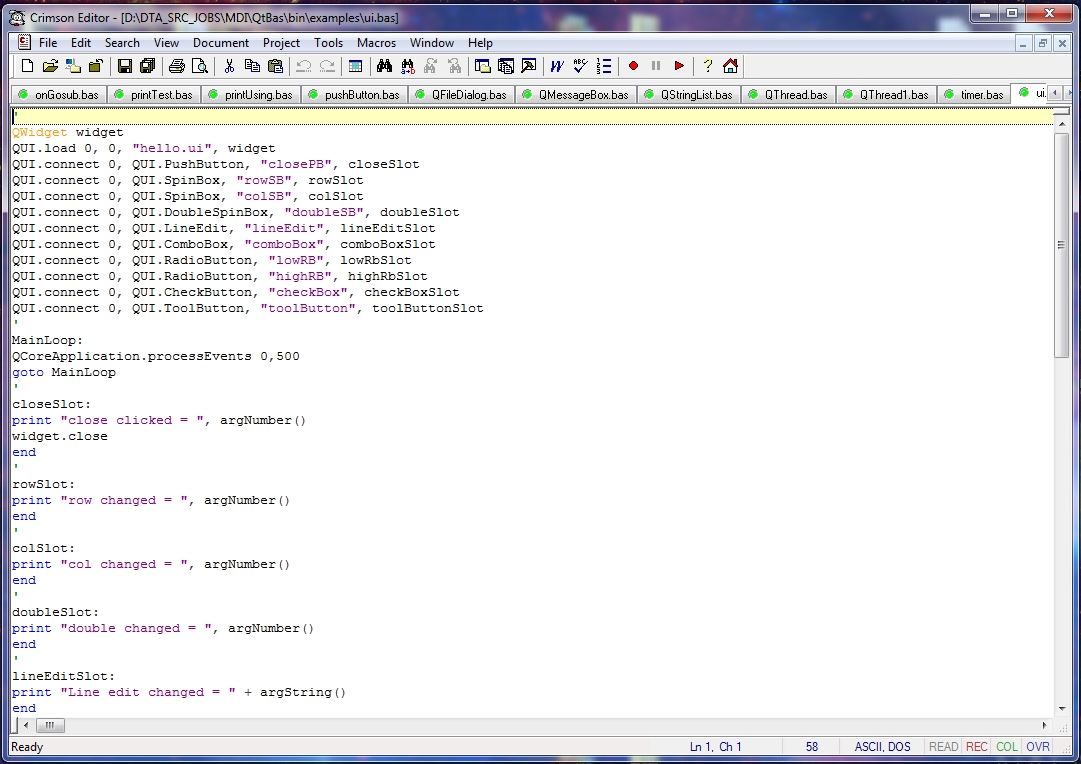The height and width of the screenshot is (764, 1081).
Task: Create a new document with the blank page icon
Action: click(27, 66)
